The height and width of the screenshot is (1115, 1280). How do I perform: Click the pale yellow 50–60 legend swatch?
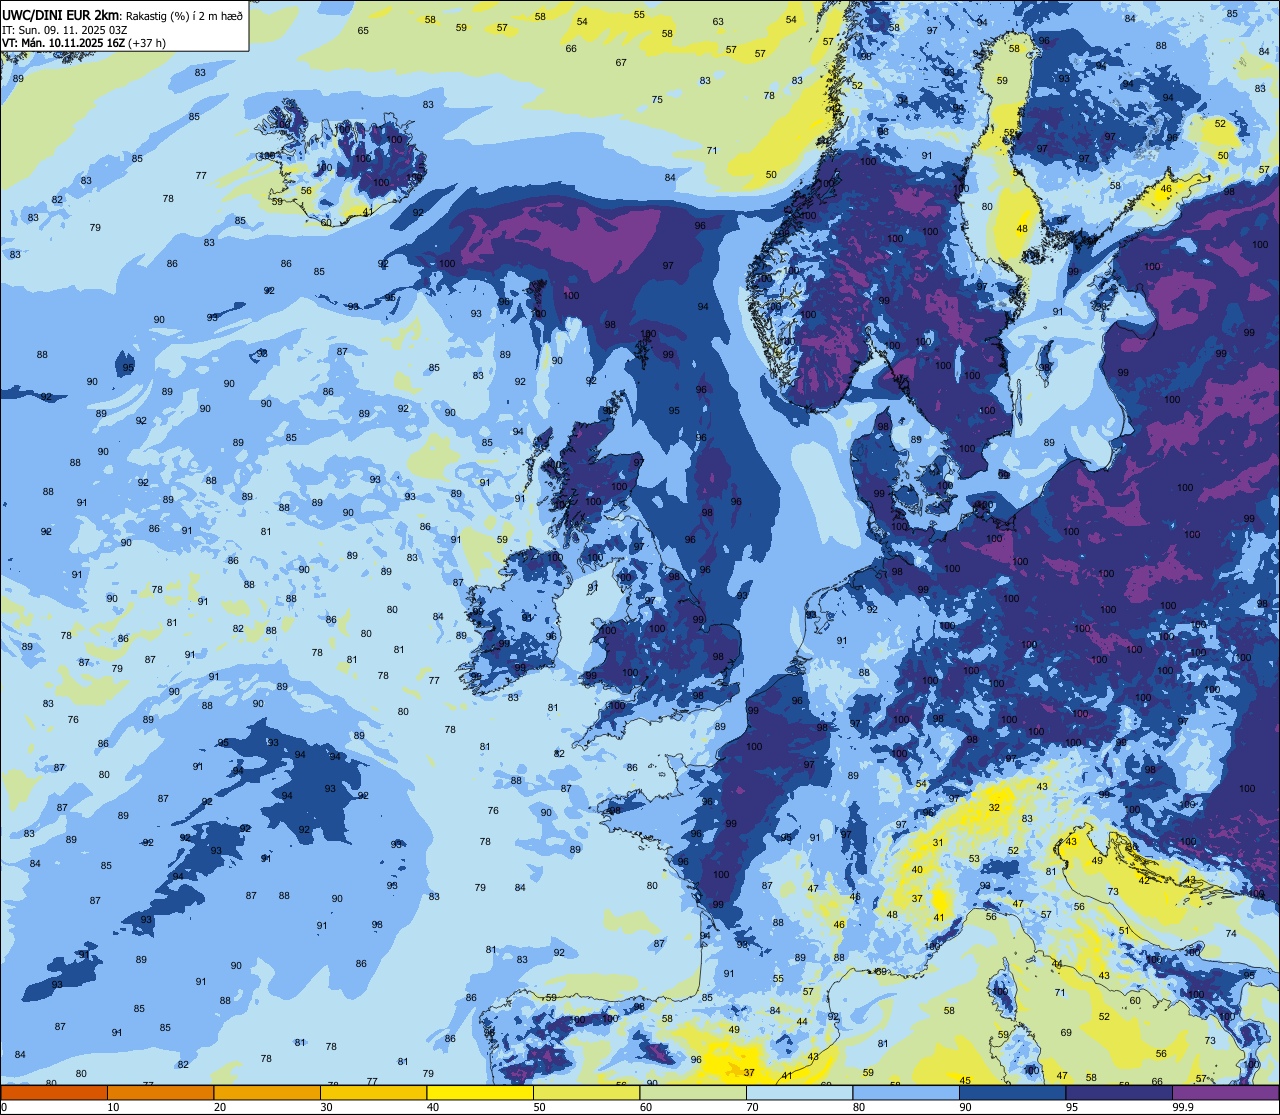coord(586,1092)
